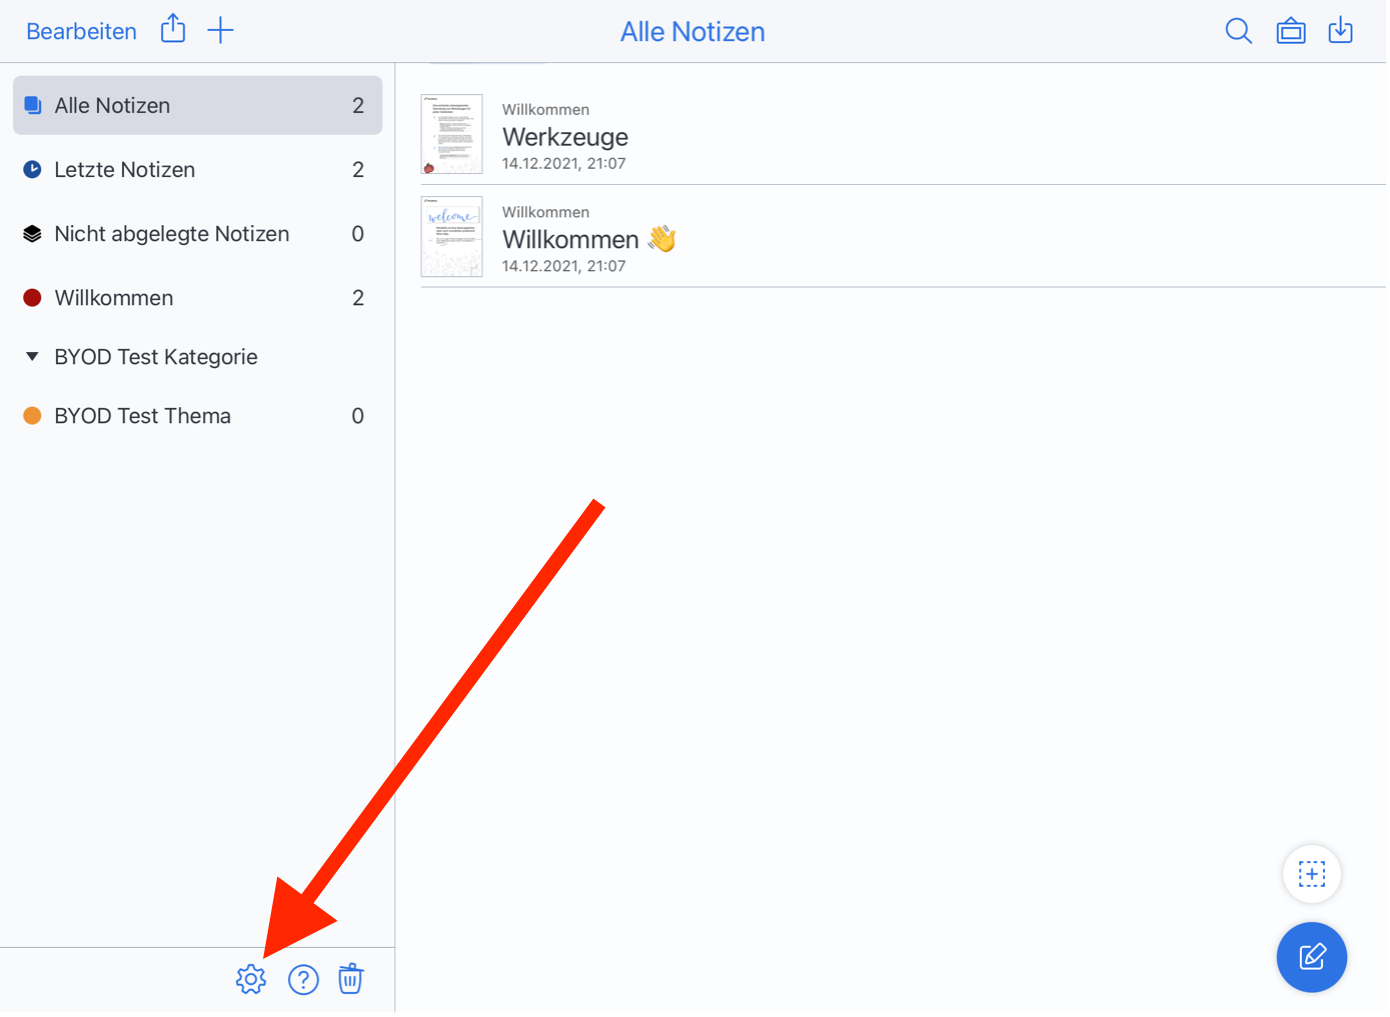
Task: Open settings with the gear icon
Action: [251, 979]
